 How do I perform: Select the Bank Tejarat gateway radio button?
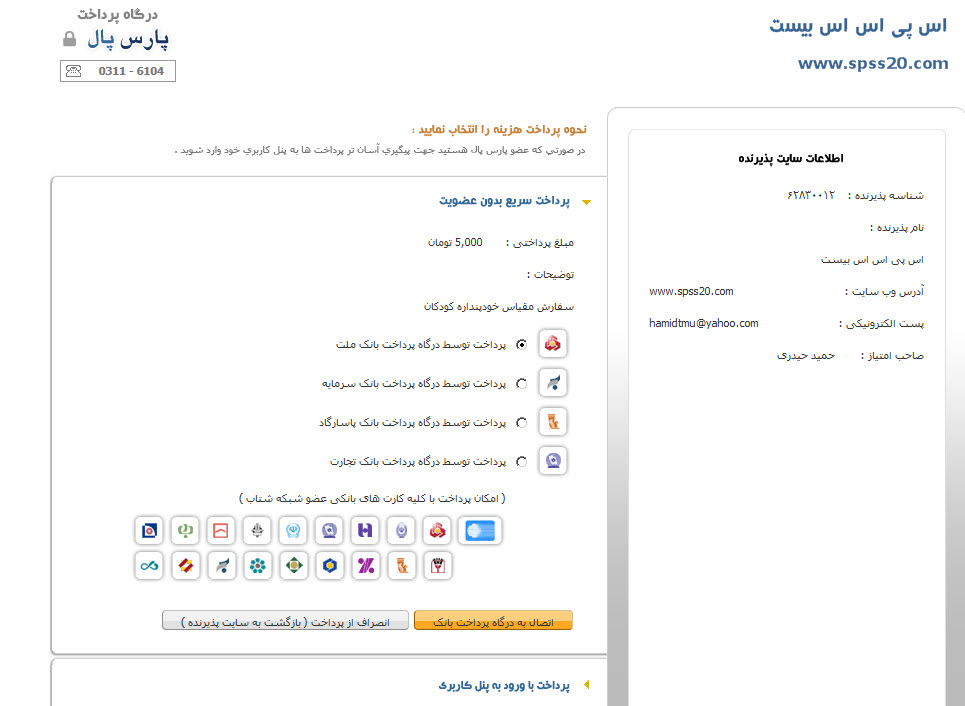pos(521,462)
